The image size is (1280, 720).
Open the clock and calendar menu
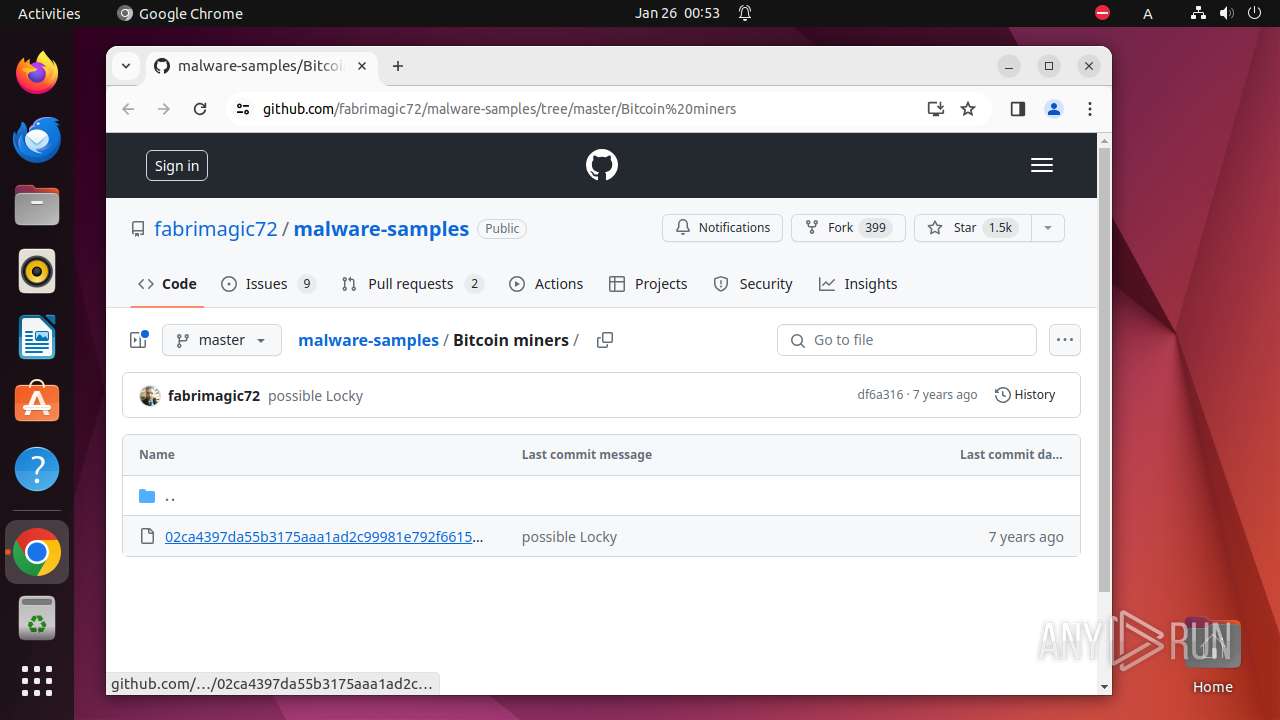pyautogui.click(x=677, y=13)
